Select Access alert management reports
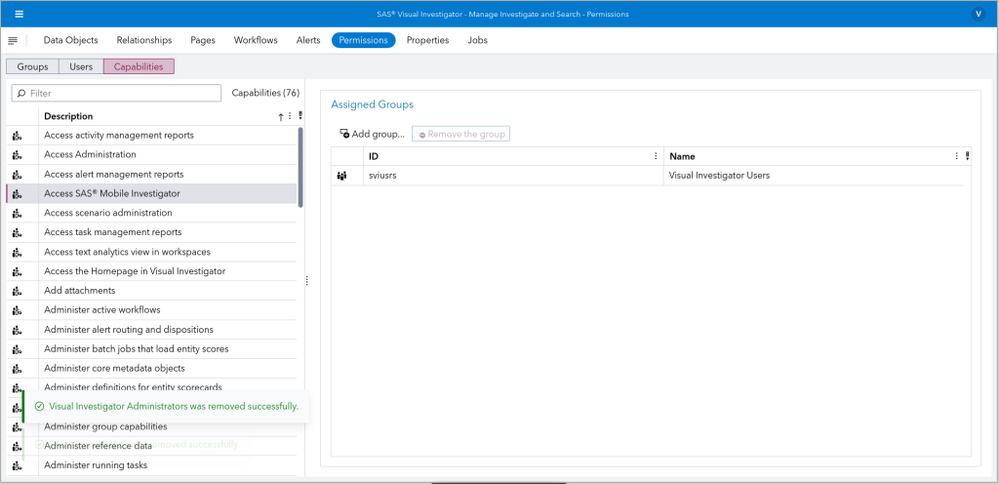Image resolution: width=999 pixels, height=484 pixels. [152, 174]
